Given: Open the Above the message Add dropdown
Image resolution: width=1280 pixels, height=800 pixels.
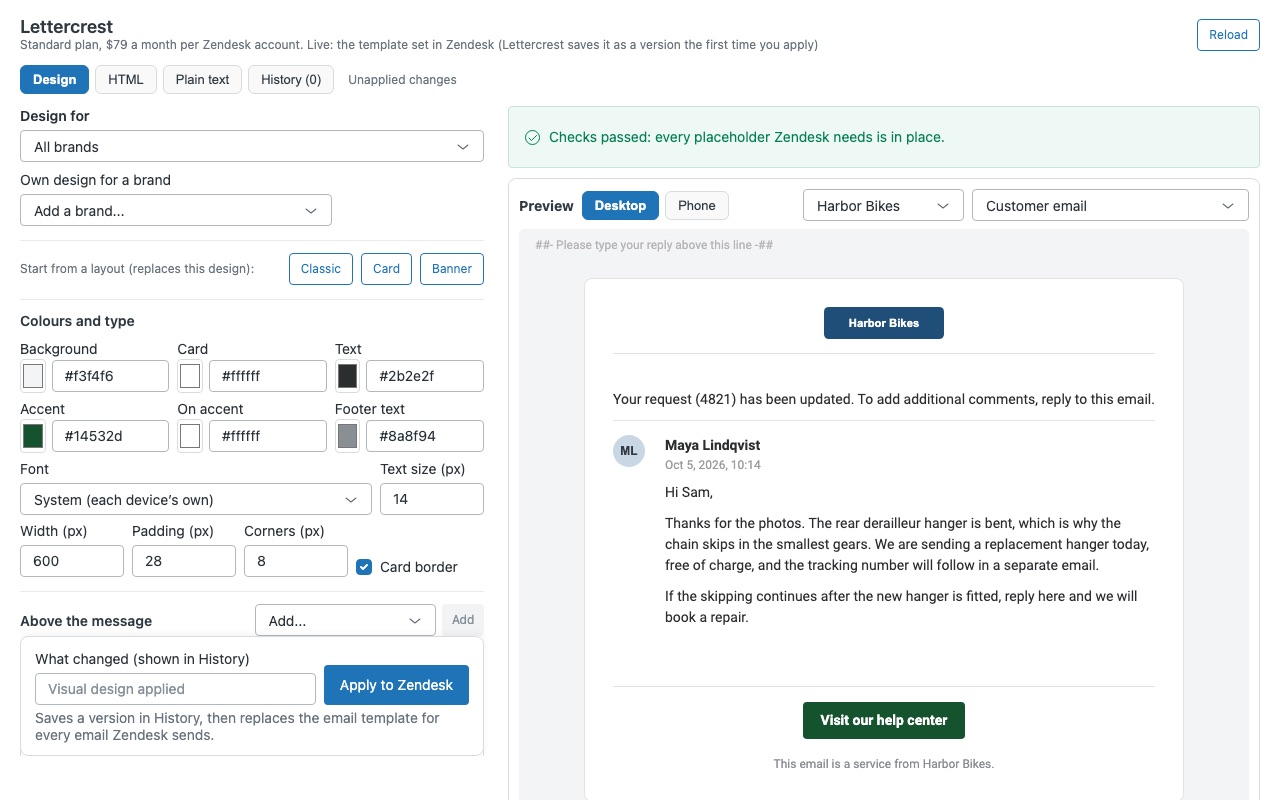Looking at the screenshot, I should [x=345, y=620].
